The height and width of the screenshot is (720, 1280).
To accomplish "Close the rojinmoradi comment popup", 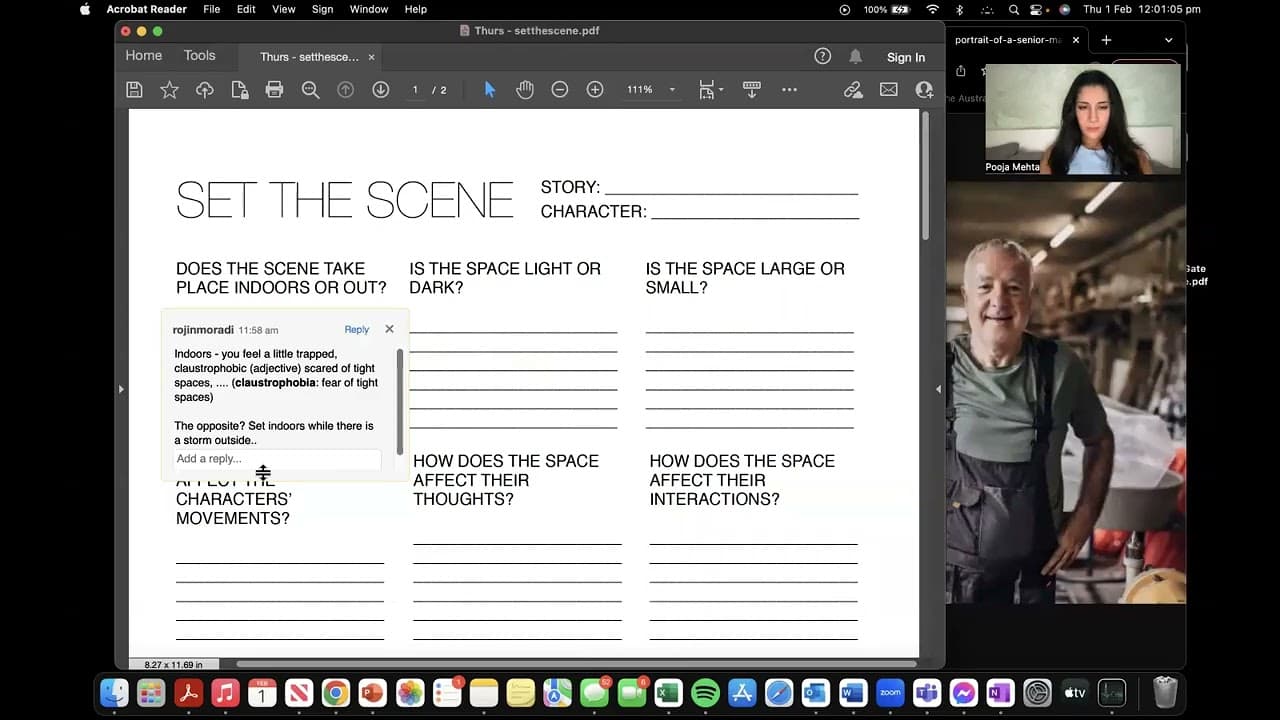I will (389, 329).
